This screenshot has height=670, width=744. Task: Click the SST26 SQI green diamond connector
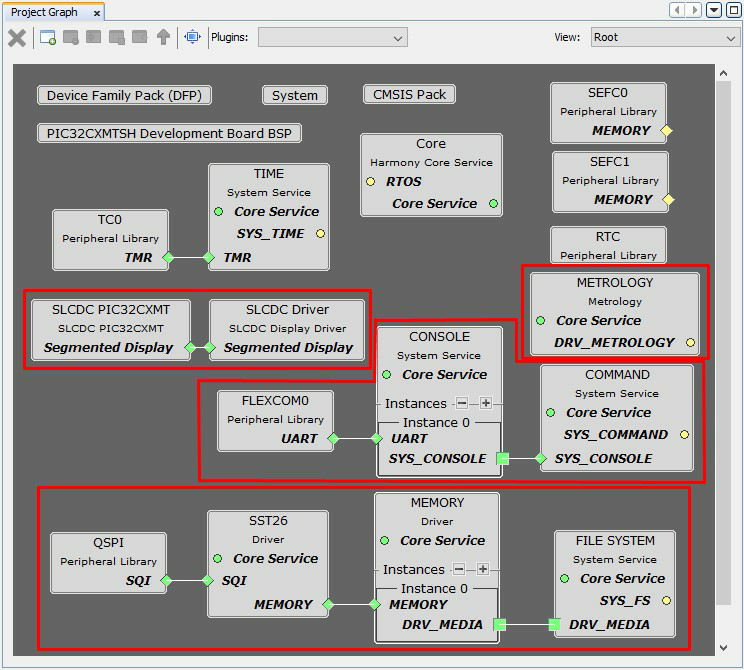(x=207, y=581)
